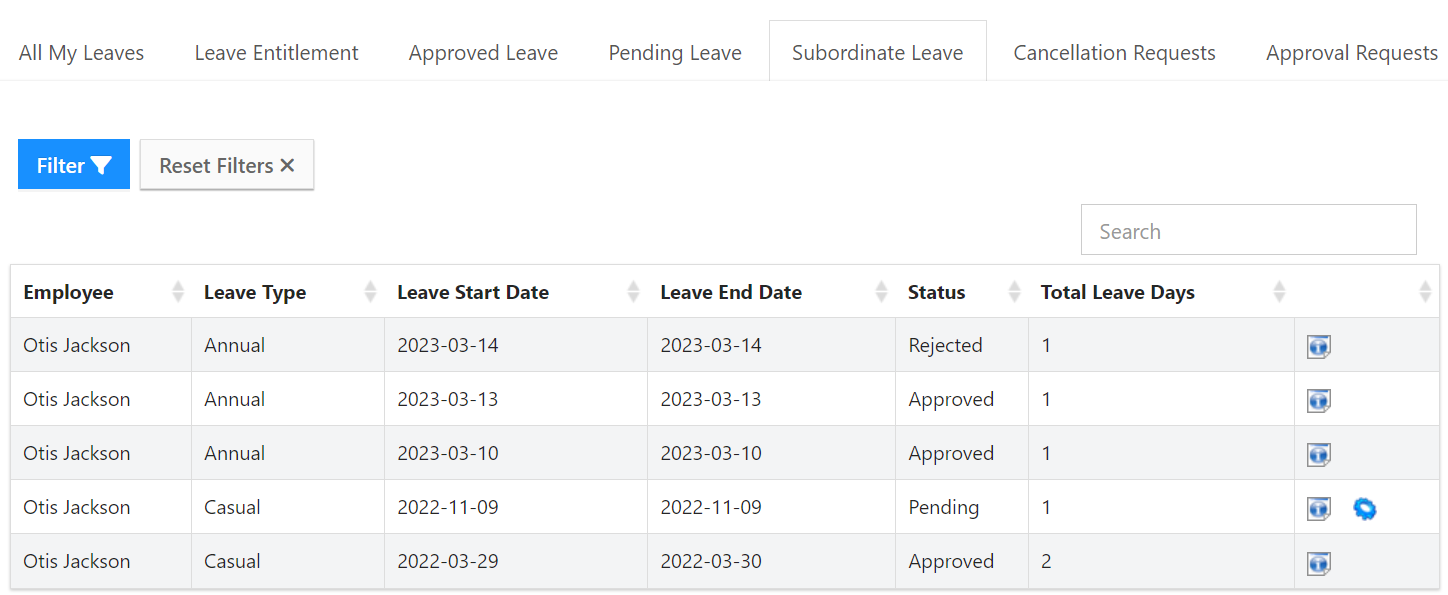View the Cancellation Requests tab
This screenshot has width=1448, height=595.
click(1114, 53)
